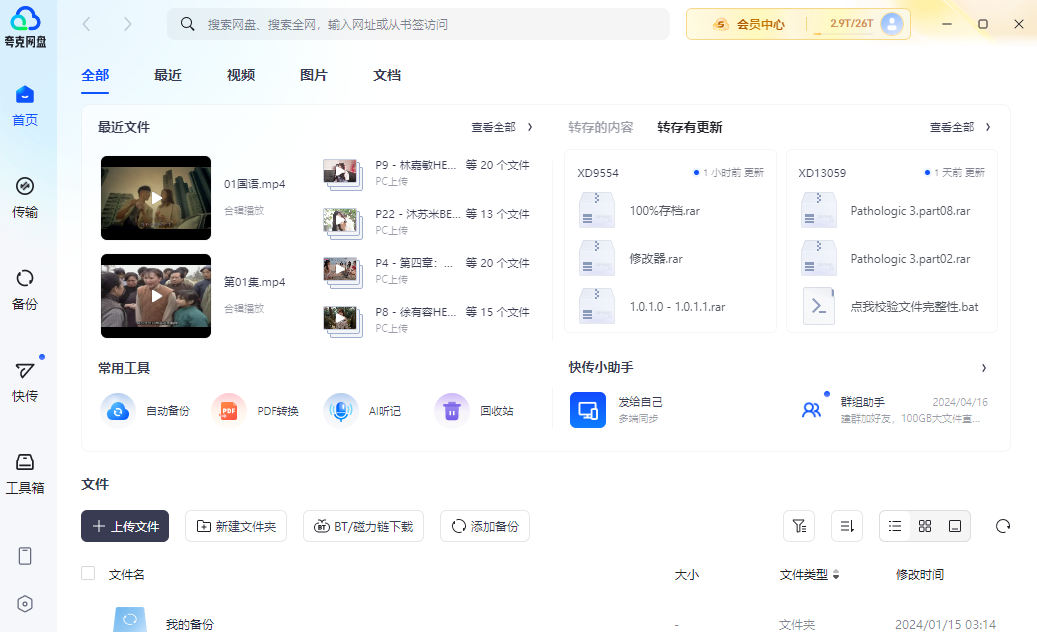Open the 回收站 recycle bin
Screen dimensions: 1037x632
(x=452, y=410)
